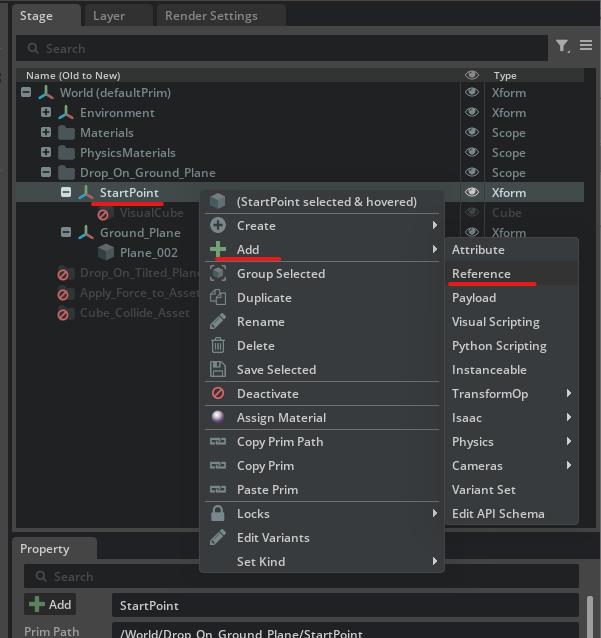The width and height of the screenshot is (601, 638).
Task: Click the Assign Material sphere icon
Action: [x=217, y=418]
